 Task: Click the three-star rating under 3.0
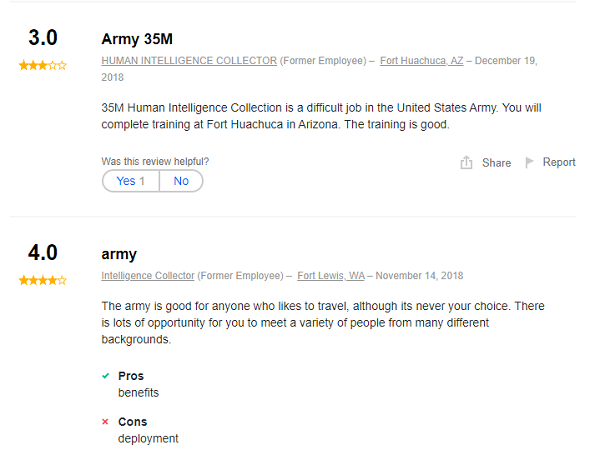pyautogui.click(x=43, y=65)
